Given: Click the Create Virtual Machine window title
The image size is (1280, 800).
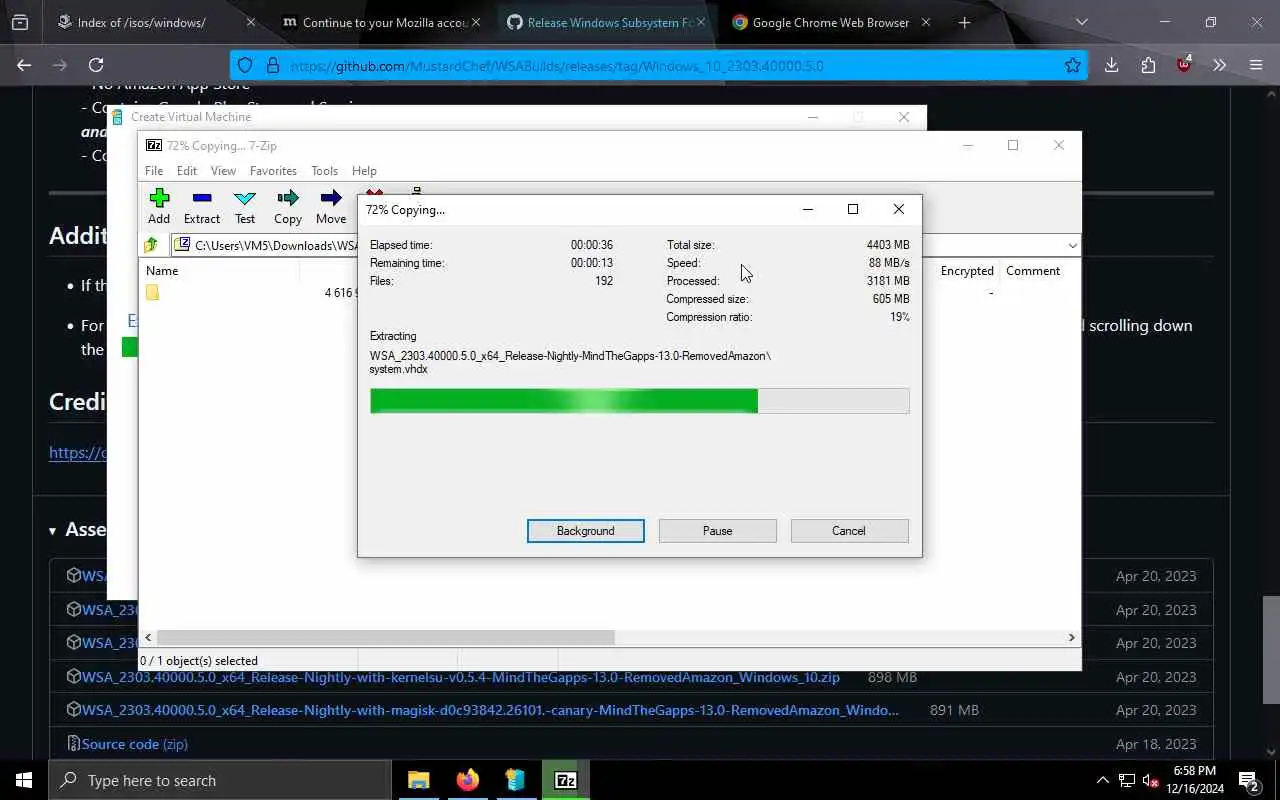Looking at the screenshot, I should click(x=191, y=117).
